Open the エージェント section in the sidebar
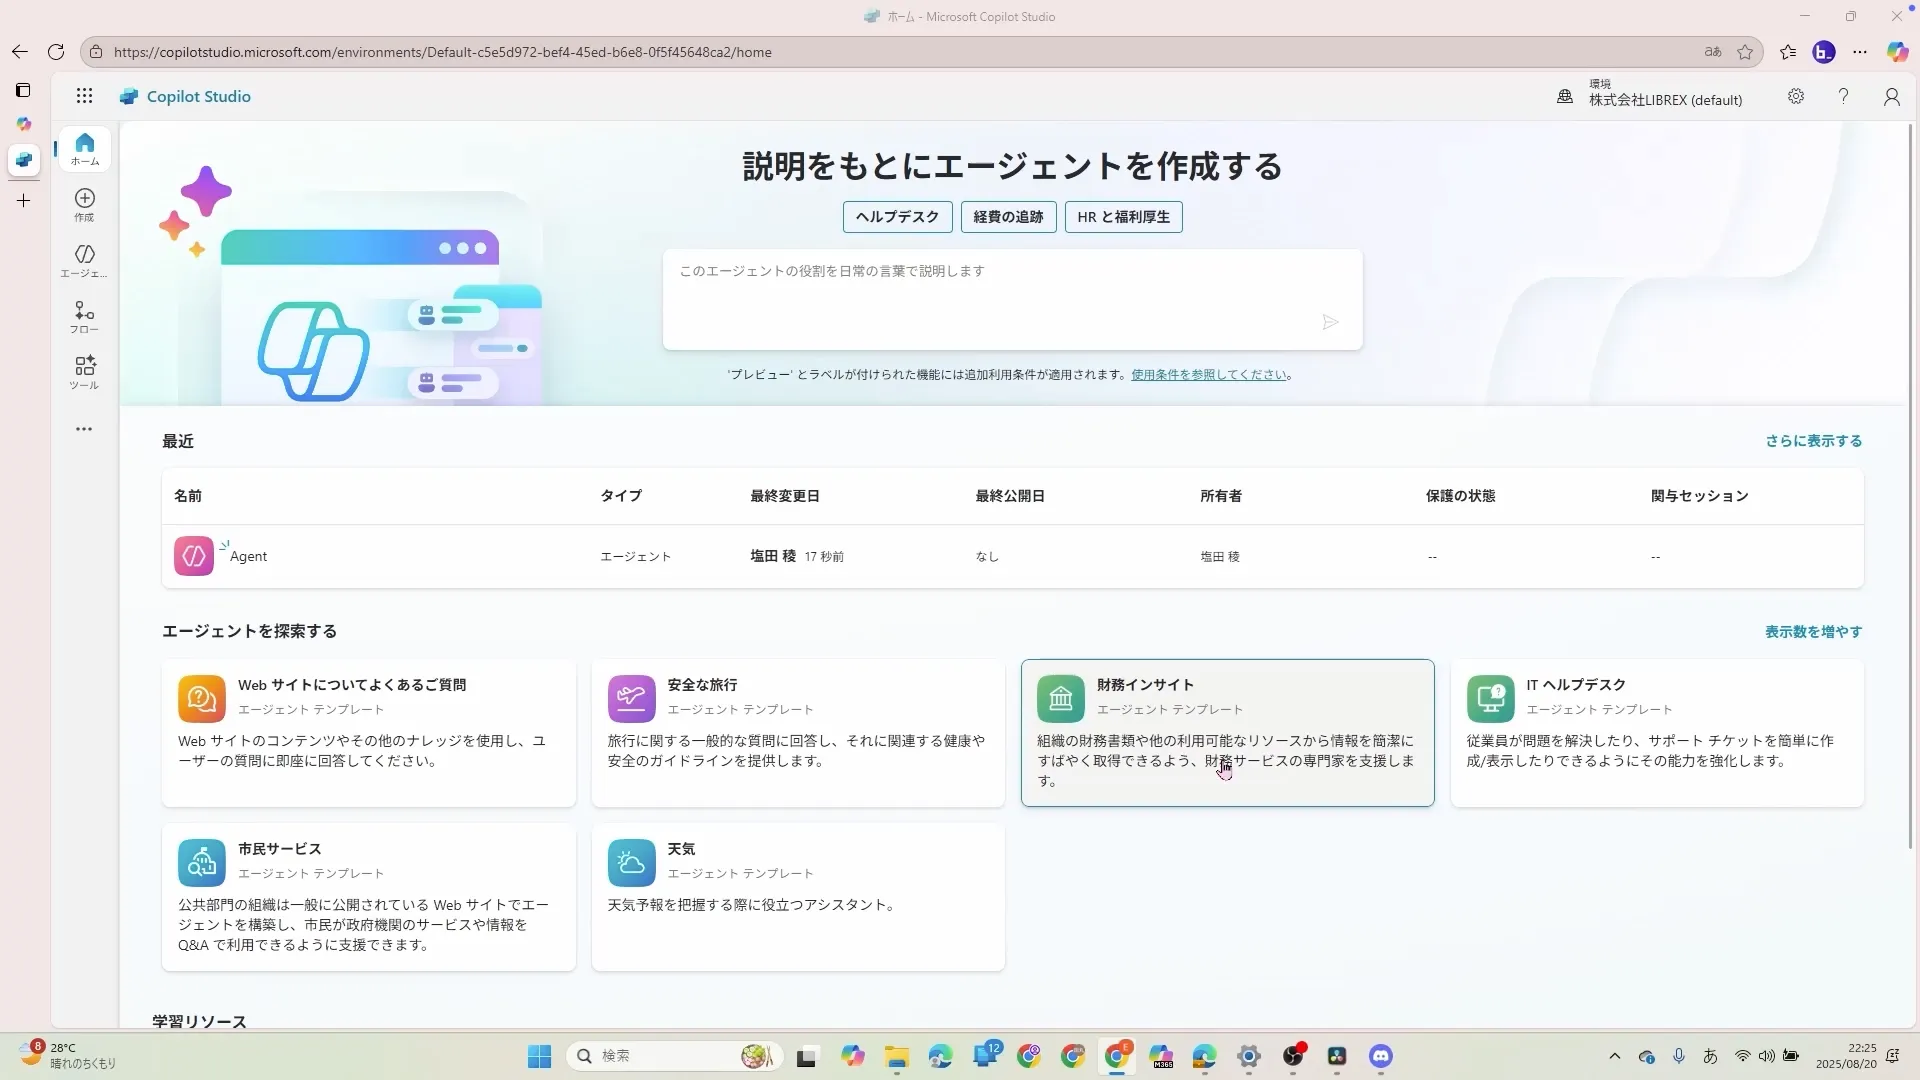This screenshot has height=1080, width=1920. click(x=85, y=260)
